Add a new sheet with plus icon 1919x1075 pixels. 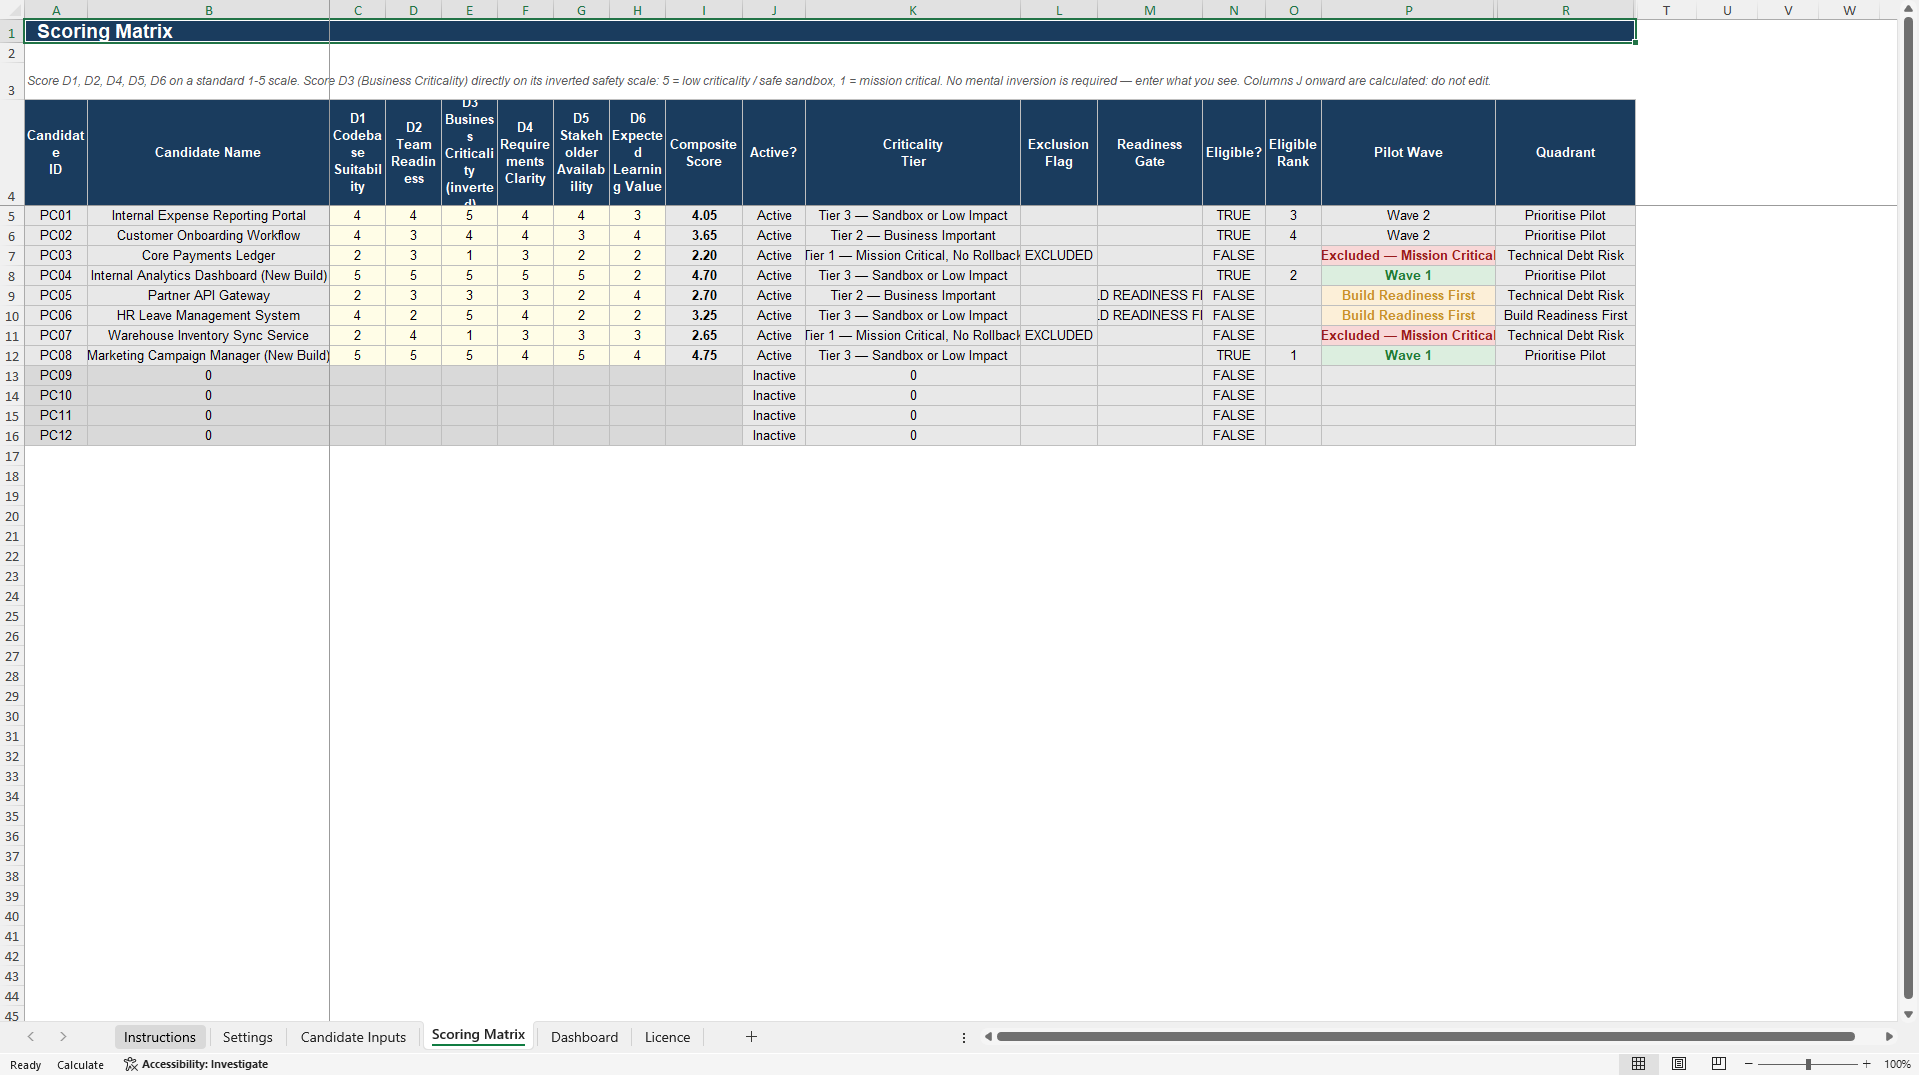point(751,1037)
